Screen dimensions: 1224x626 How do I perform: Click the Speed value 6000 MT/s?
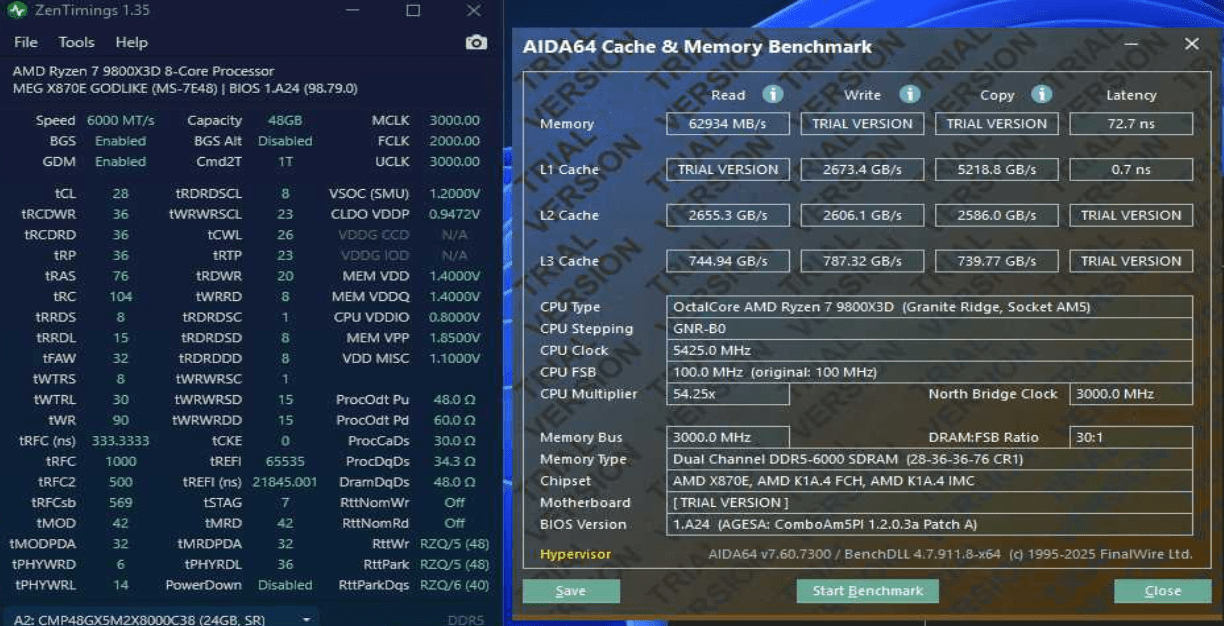coord(120,120)
